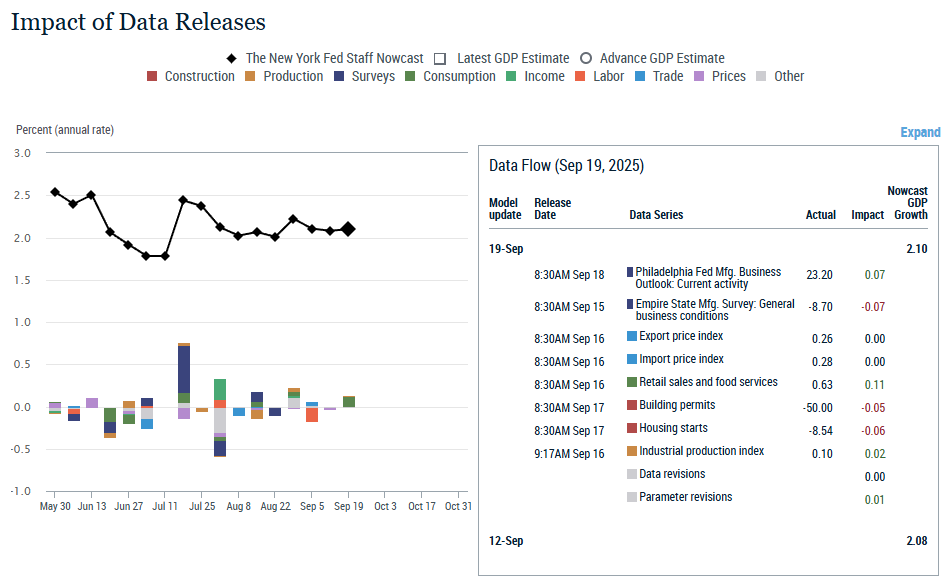Click the Prices legend square icon

tap(699, 77)
